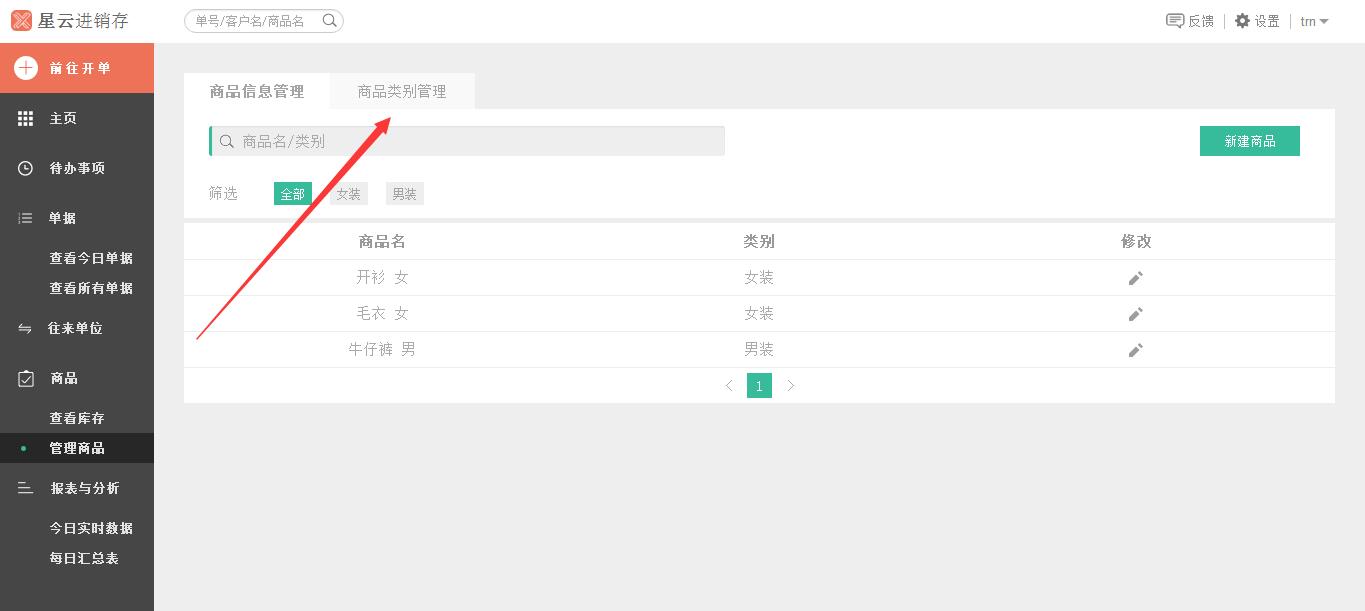Select the 全部 filter
This screenshot has width=1365, height=611.
[292, 193]
